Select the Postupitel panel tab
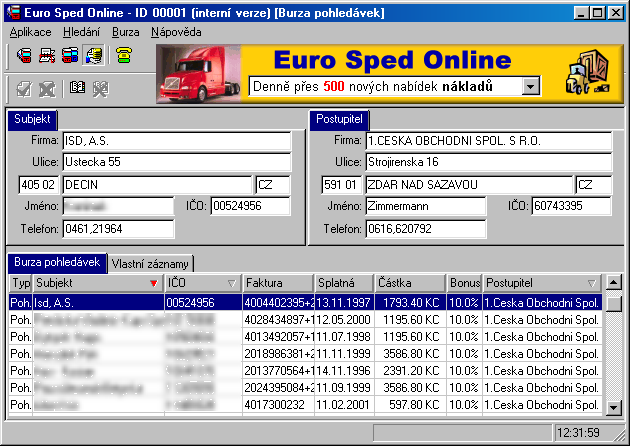630x446 pixels. 339,119
